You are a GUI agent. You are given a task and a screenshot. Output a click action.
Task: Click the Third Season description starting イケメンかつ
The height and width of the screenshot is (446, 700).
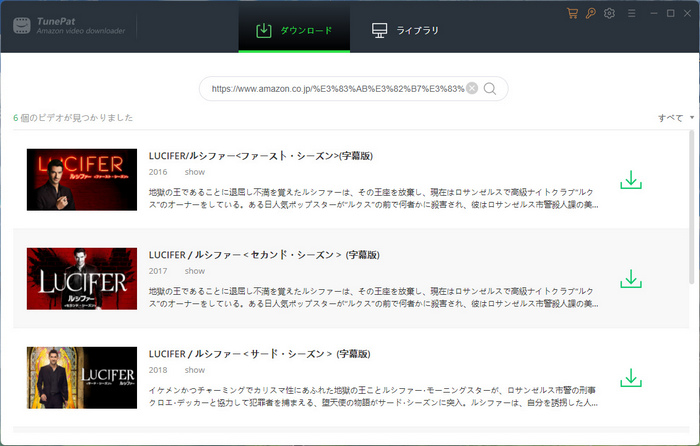(x=373, y=396)
